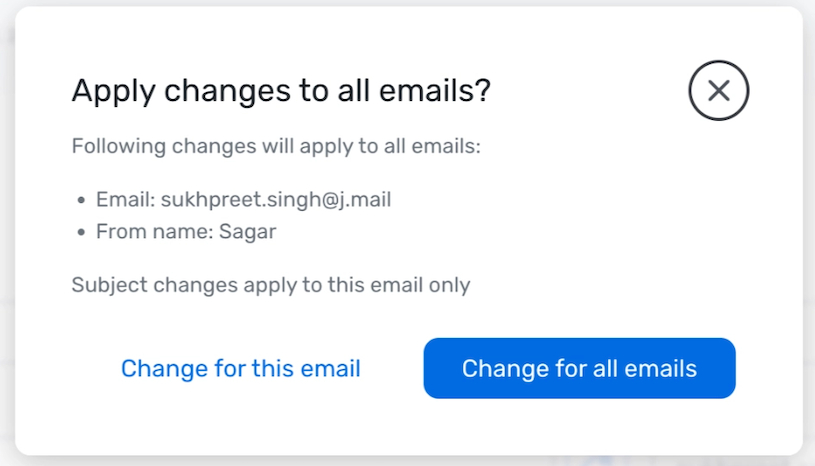Viewport: 815px width, 466px height.
Task: Click the From name: Sagar line
Action: pos(186,232)
